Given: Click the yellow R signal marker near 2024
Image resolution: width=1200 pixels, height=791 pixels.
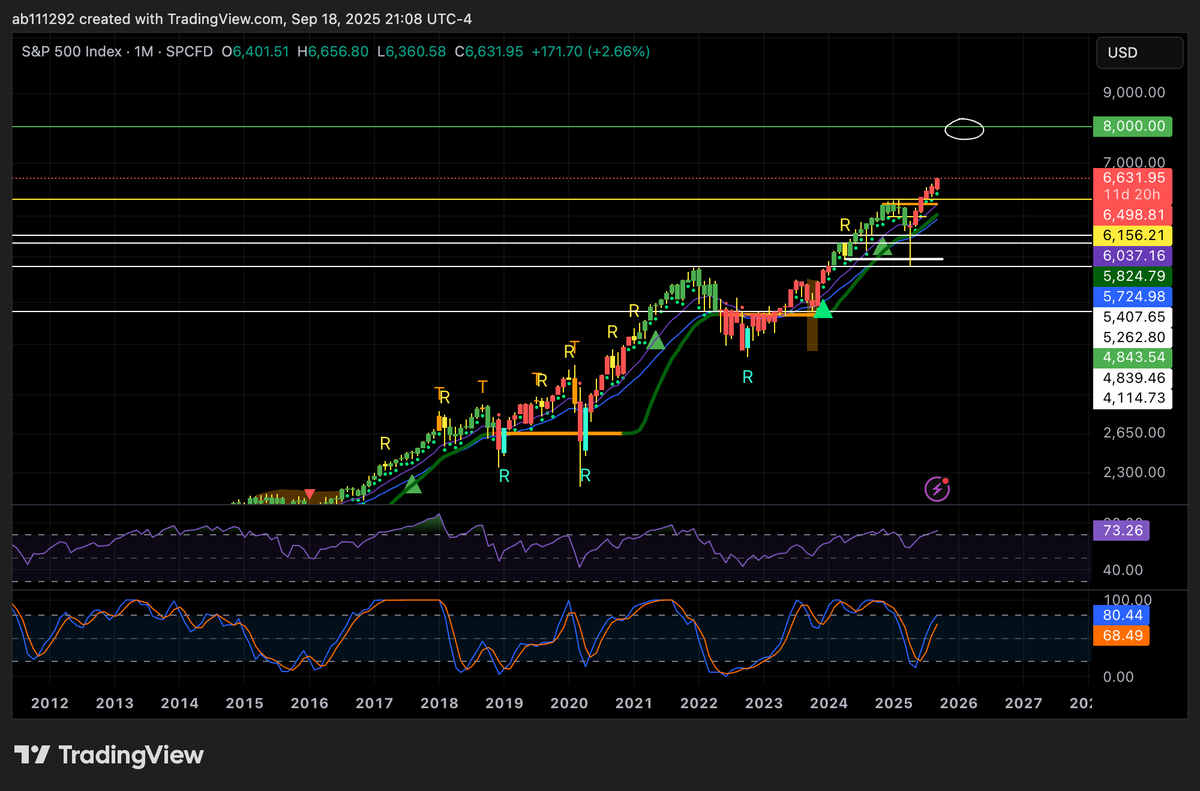Looking at the screenshot, I should 844,226.
